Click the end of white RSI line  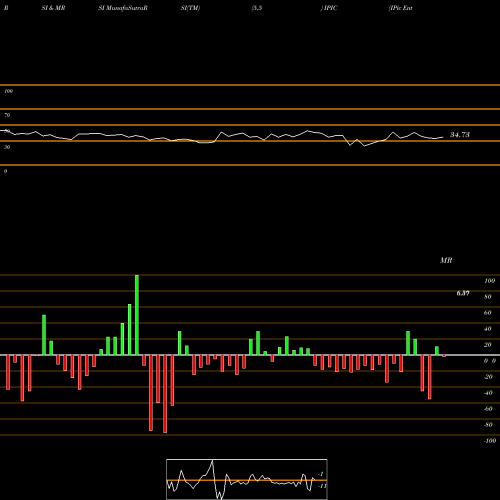(443, 137)
